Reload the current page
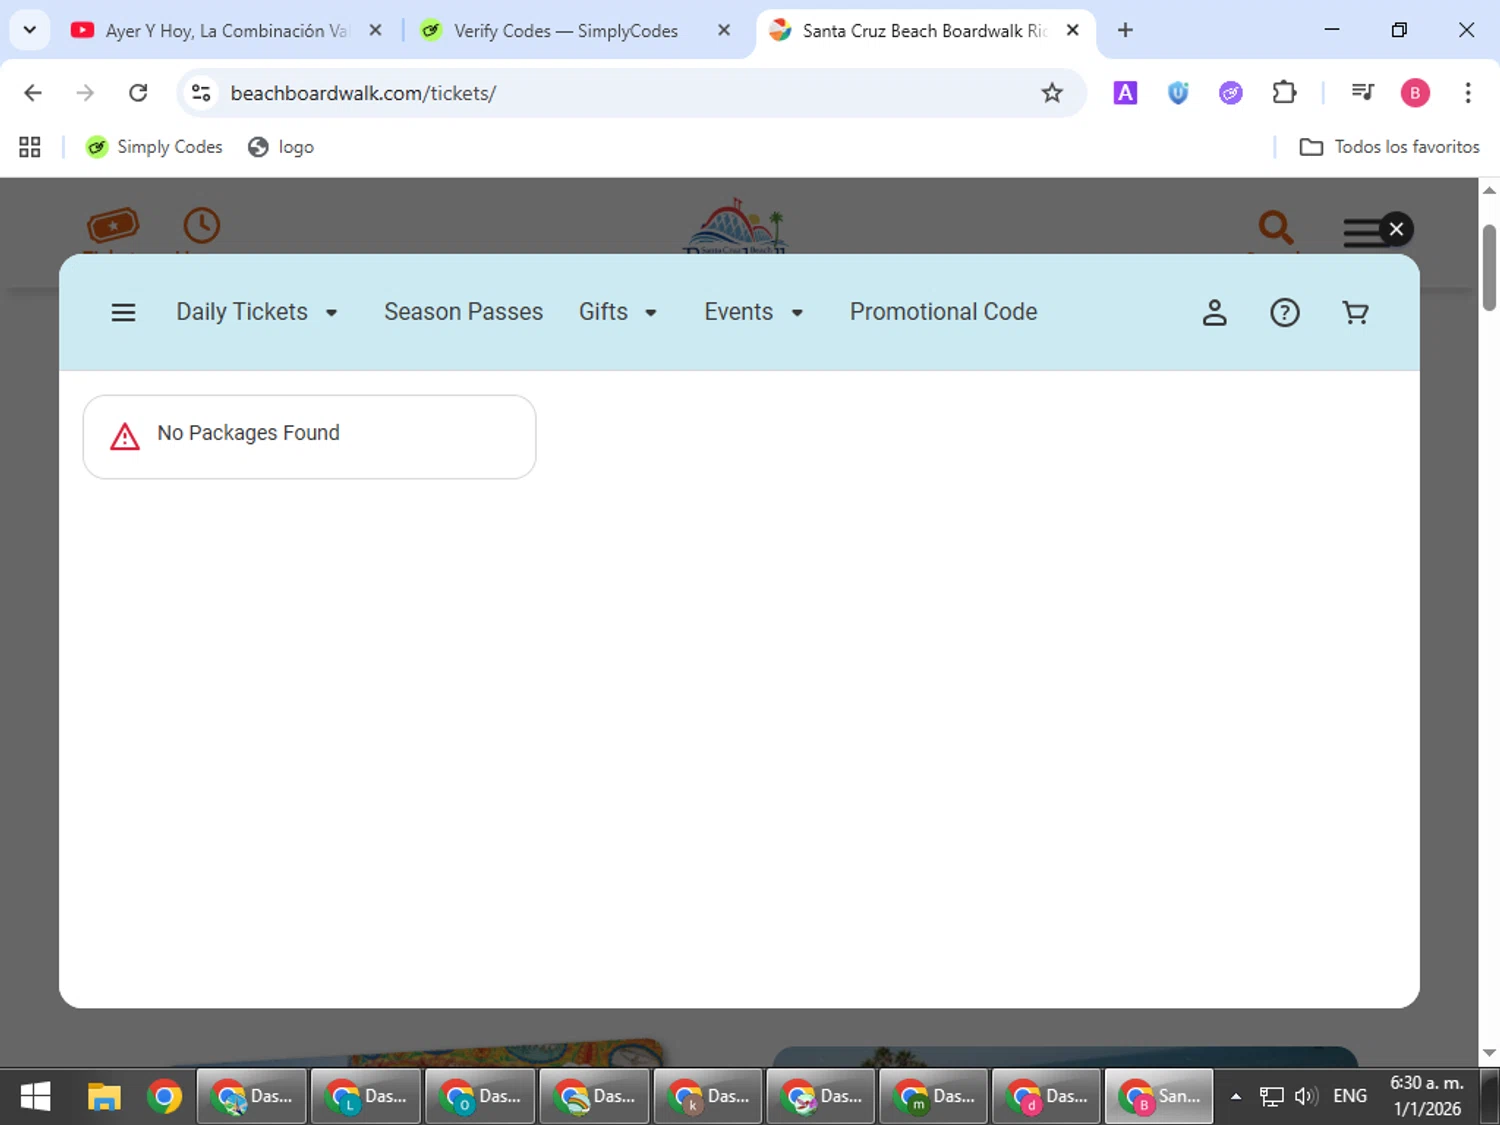Screen dimensions: 1500x1125 pos(138,93)
